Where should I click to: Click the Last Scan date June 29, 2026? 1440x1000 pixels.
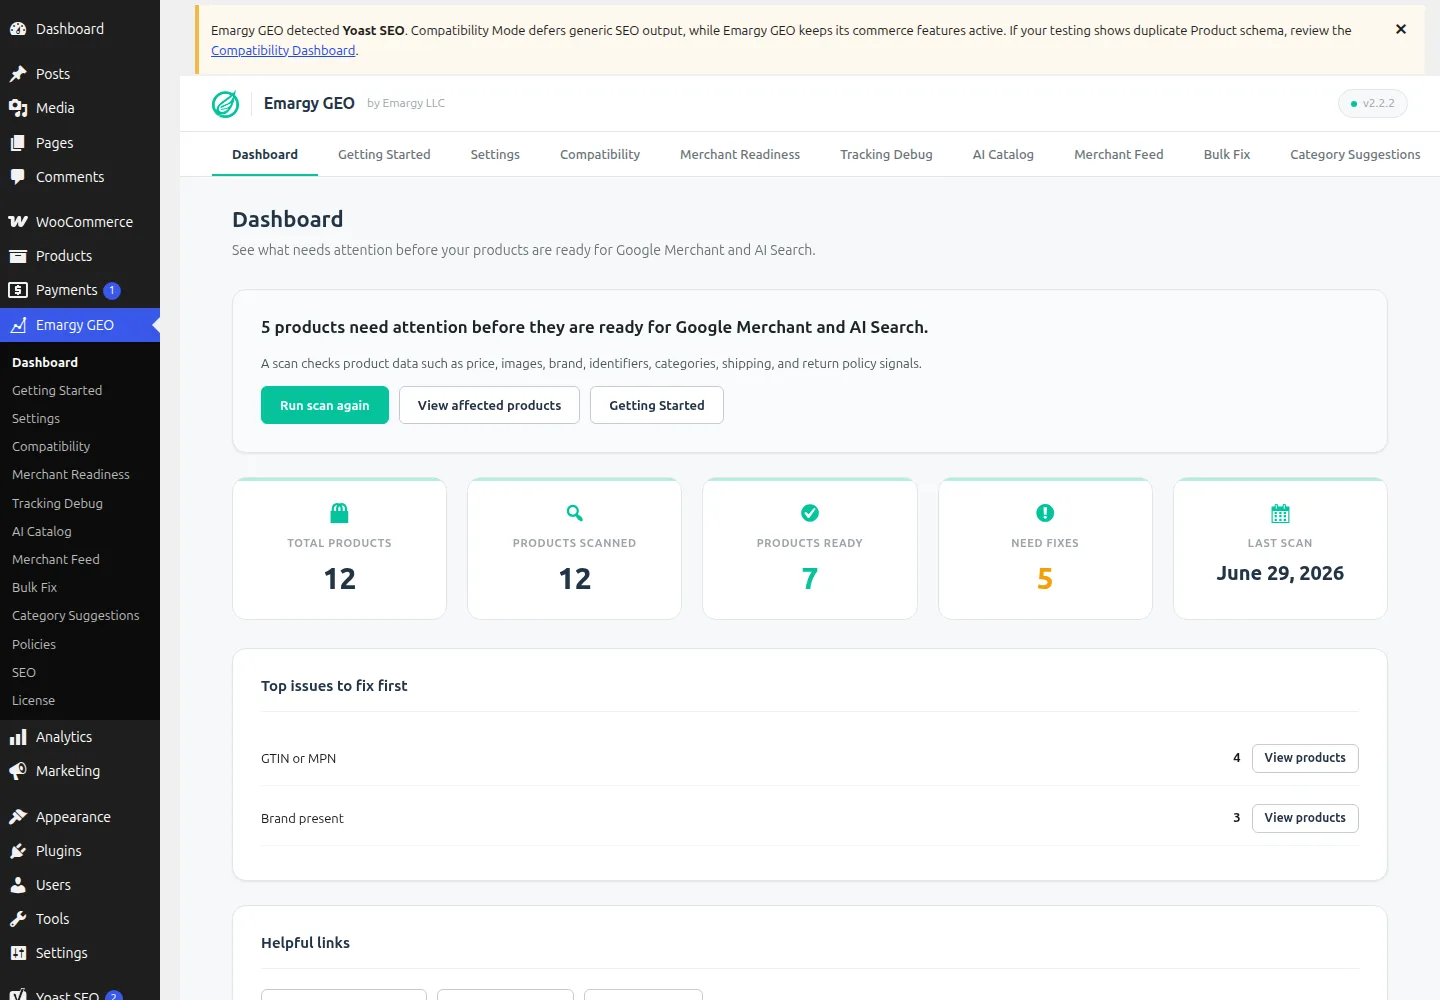(x=1280, y=573)
